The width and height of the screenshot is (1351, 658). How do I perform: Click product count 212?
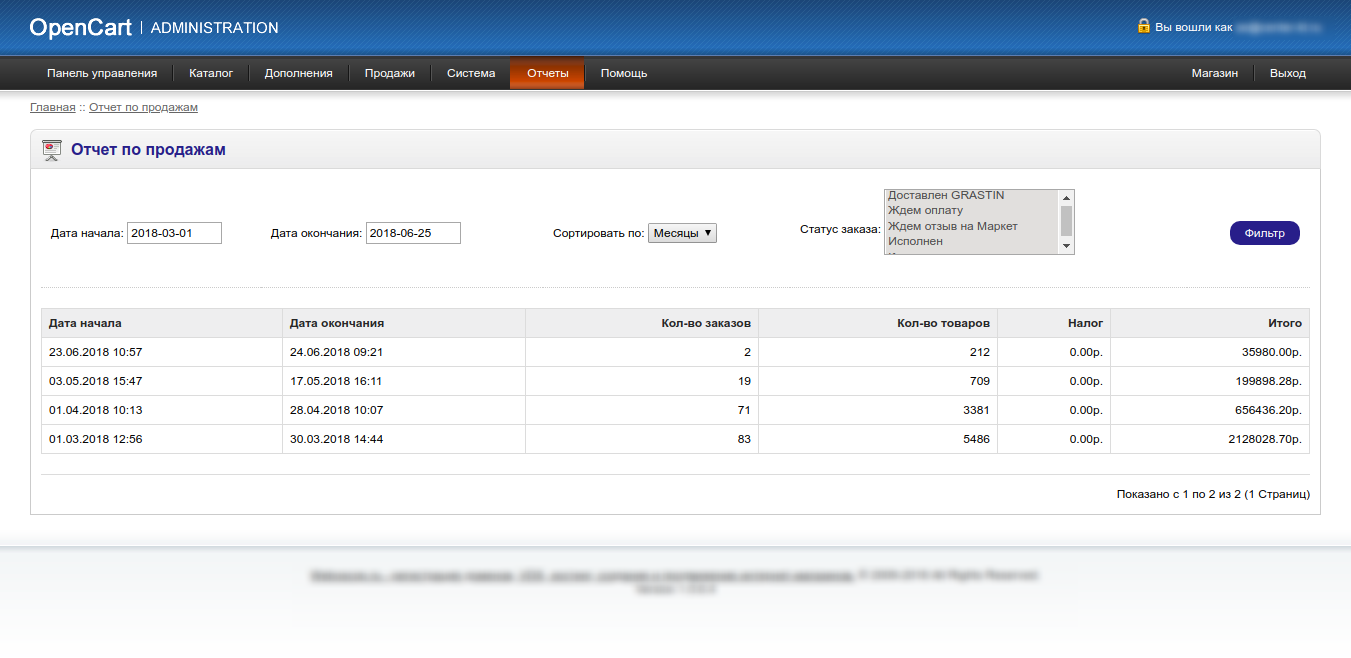click(x=980, y=352)
